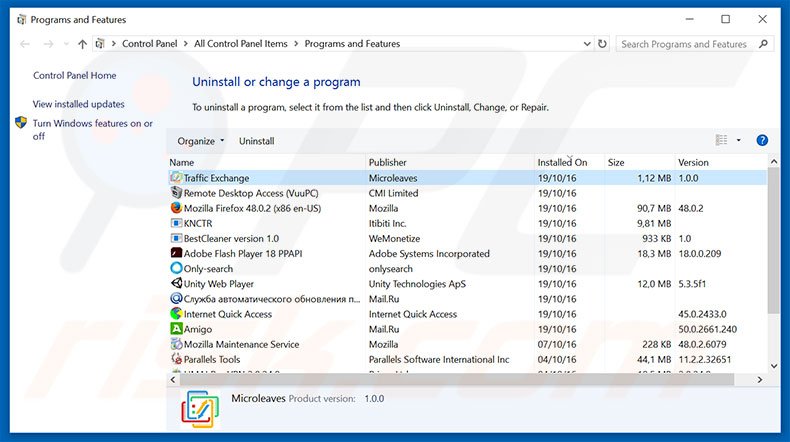The height and width of the screenshot is (442, 790).
Task: Click the Control Panel breadcrumb
Action: (150, 44)
